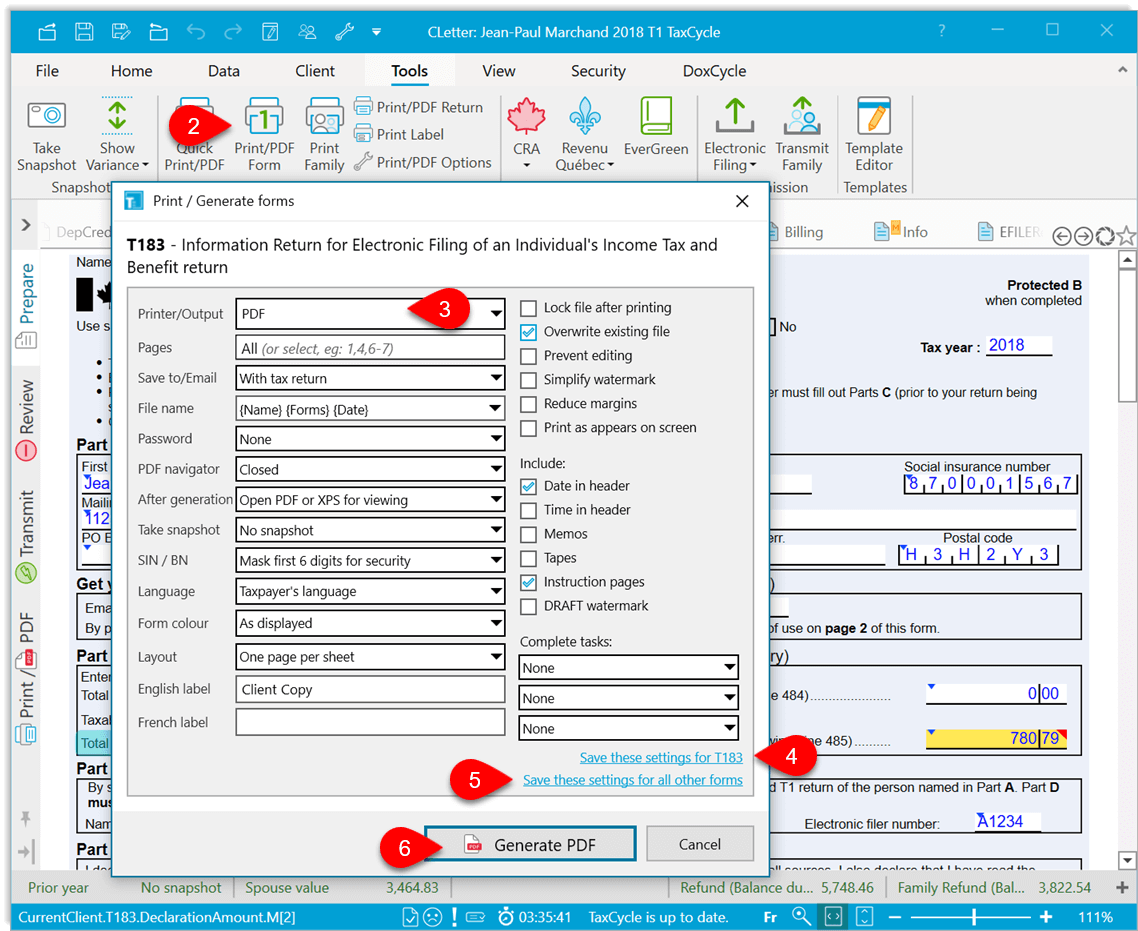The height and width of the screenshot is (931, 1138).
Task: Click the wrench options icon in title bar
Action: point(344,31)
